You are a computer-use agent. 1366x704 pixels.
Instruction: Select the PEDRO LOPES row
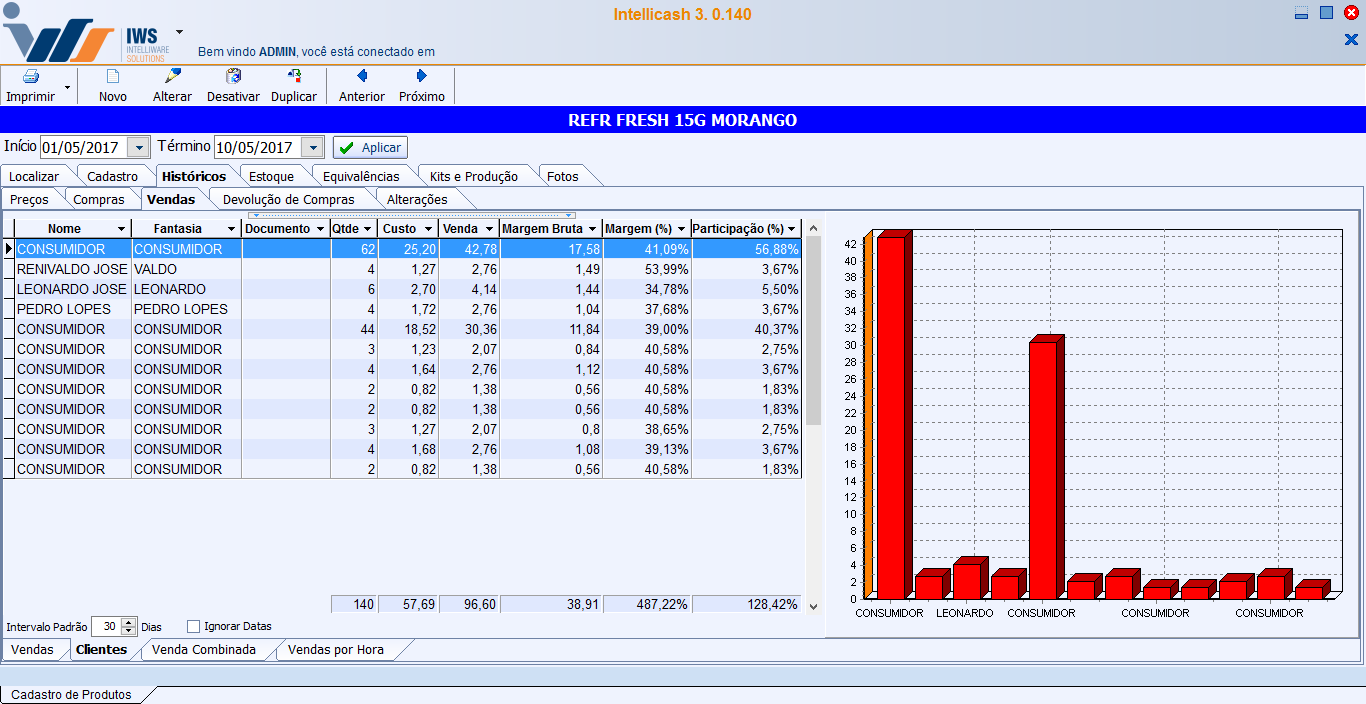tap(408, 309)
